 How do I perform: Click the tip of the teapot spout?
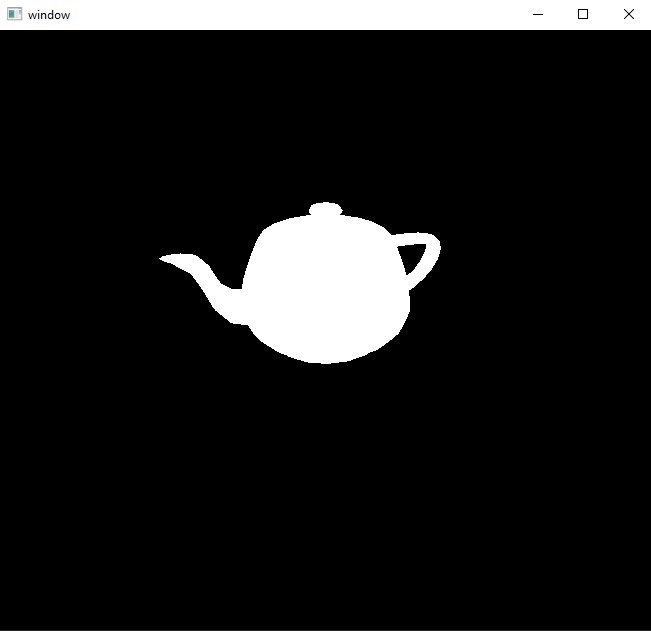163,259
